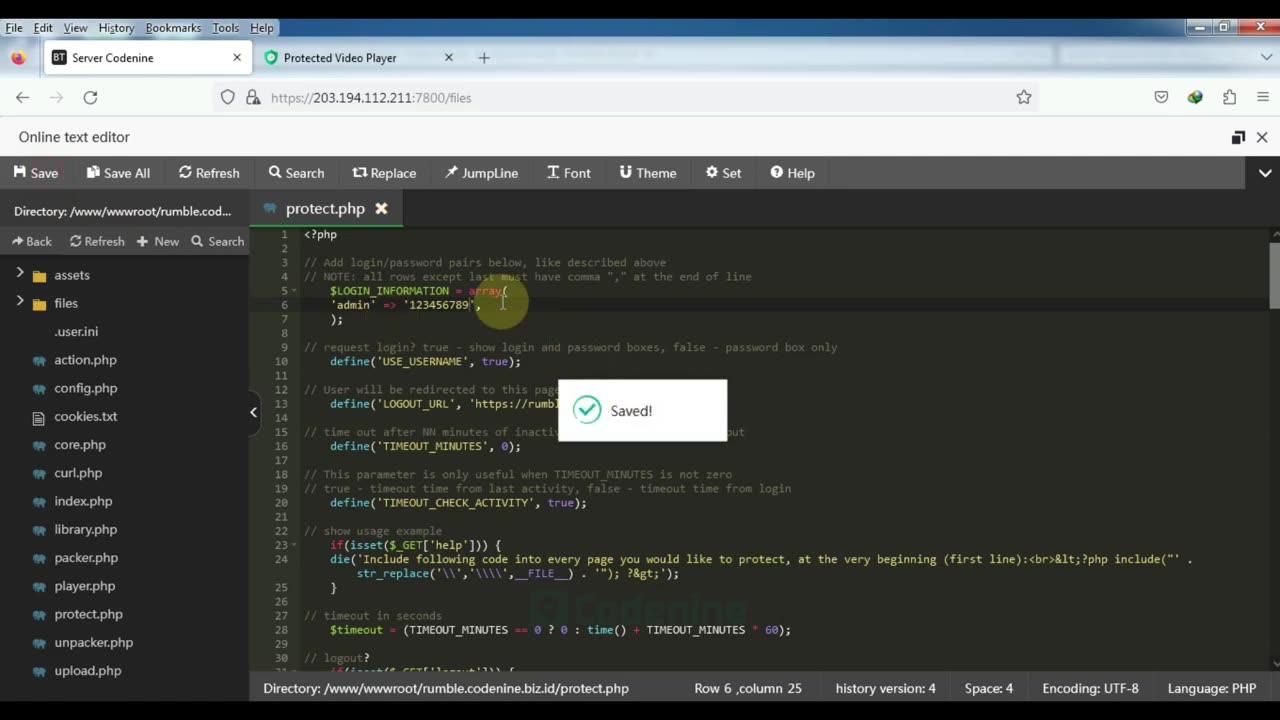Click the Save All toolbar button
Viewport: 1280px width, 720px height.
(118, 173)
